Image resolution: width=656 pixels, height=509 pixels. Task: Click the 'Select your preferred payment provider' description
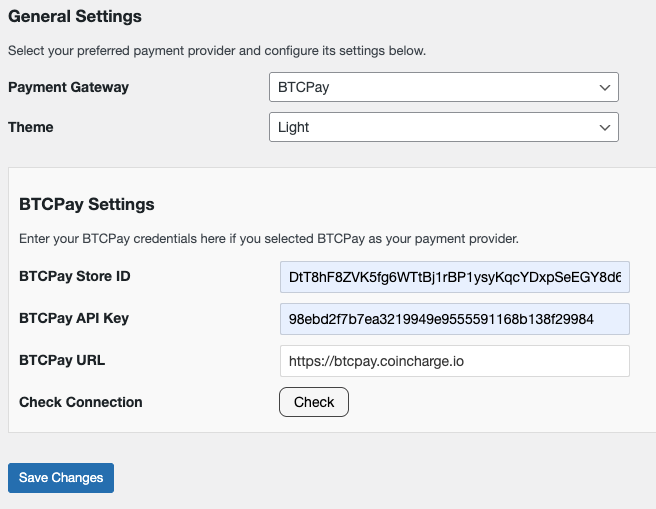pos(217,51)
